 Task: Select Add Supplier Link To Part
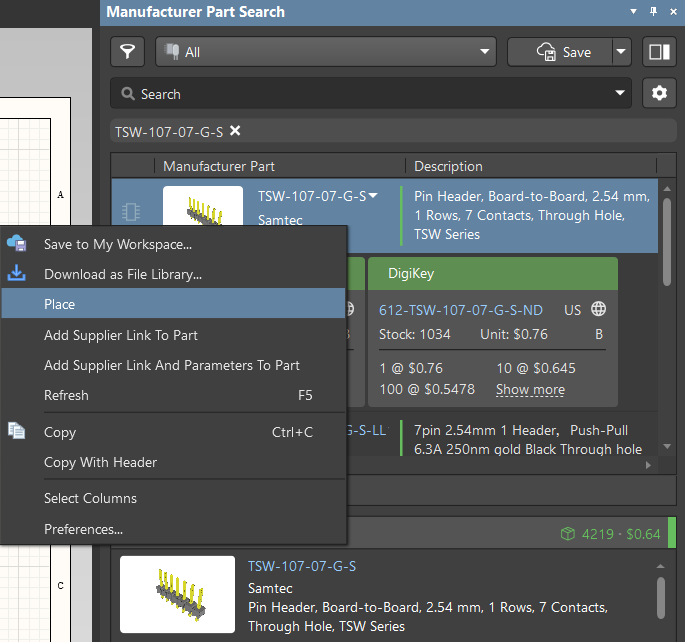pyautogui.click(x=173, y=335)
